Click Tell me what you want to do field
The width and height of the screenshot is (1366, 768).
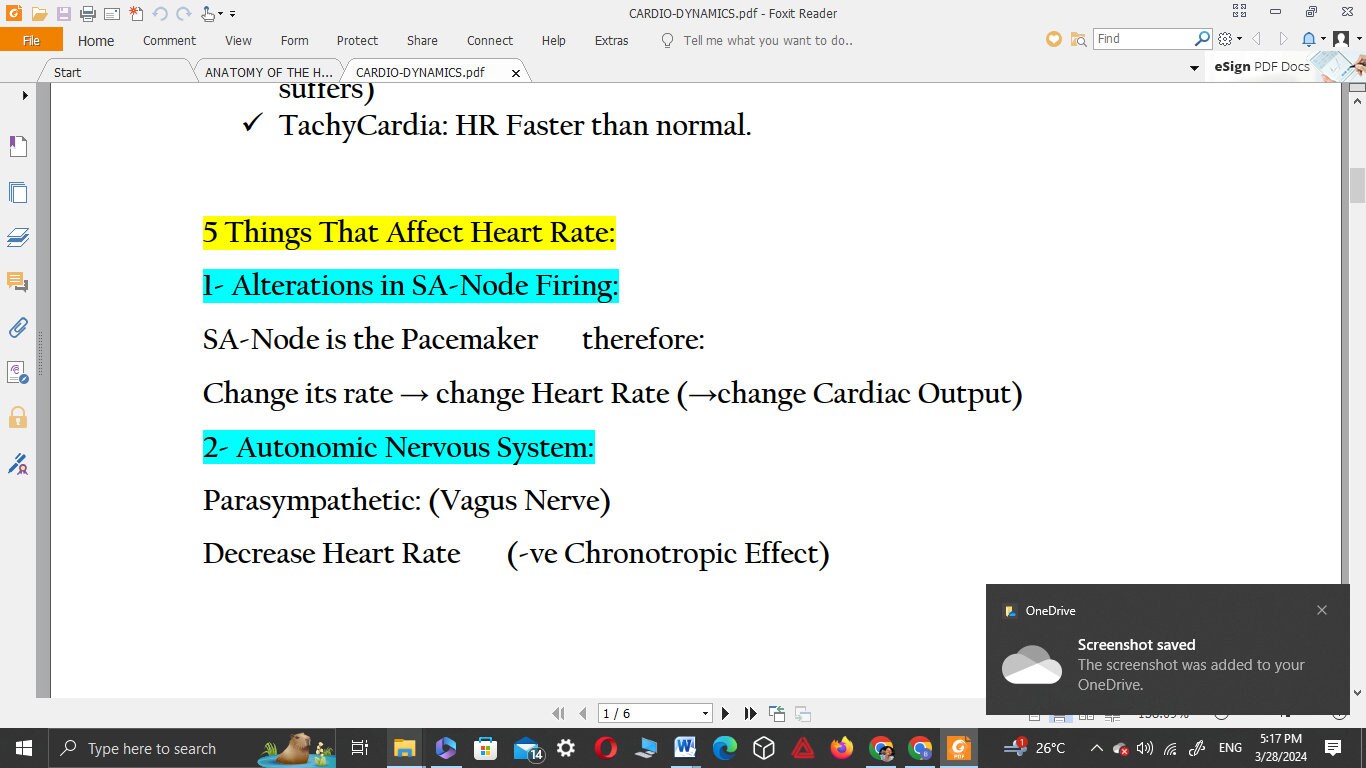(x=768, y=41)
